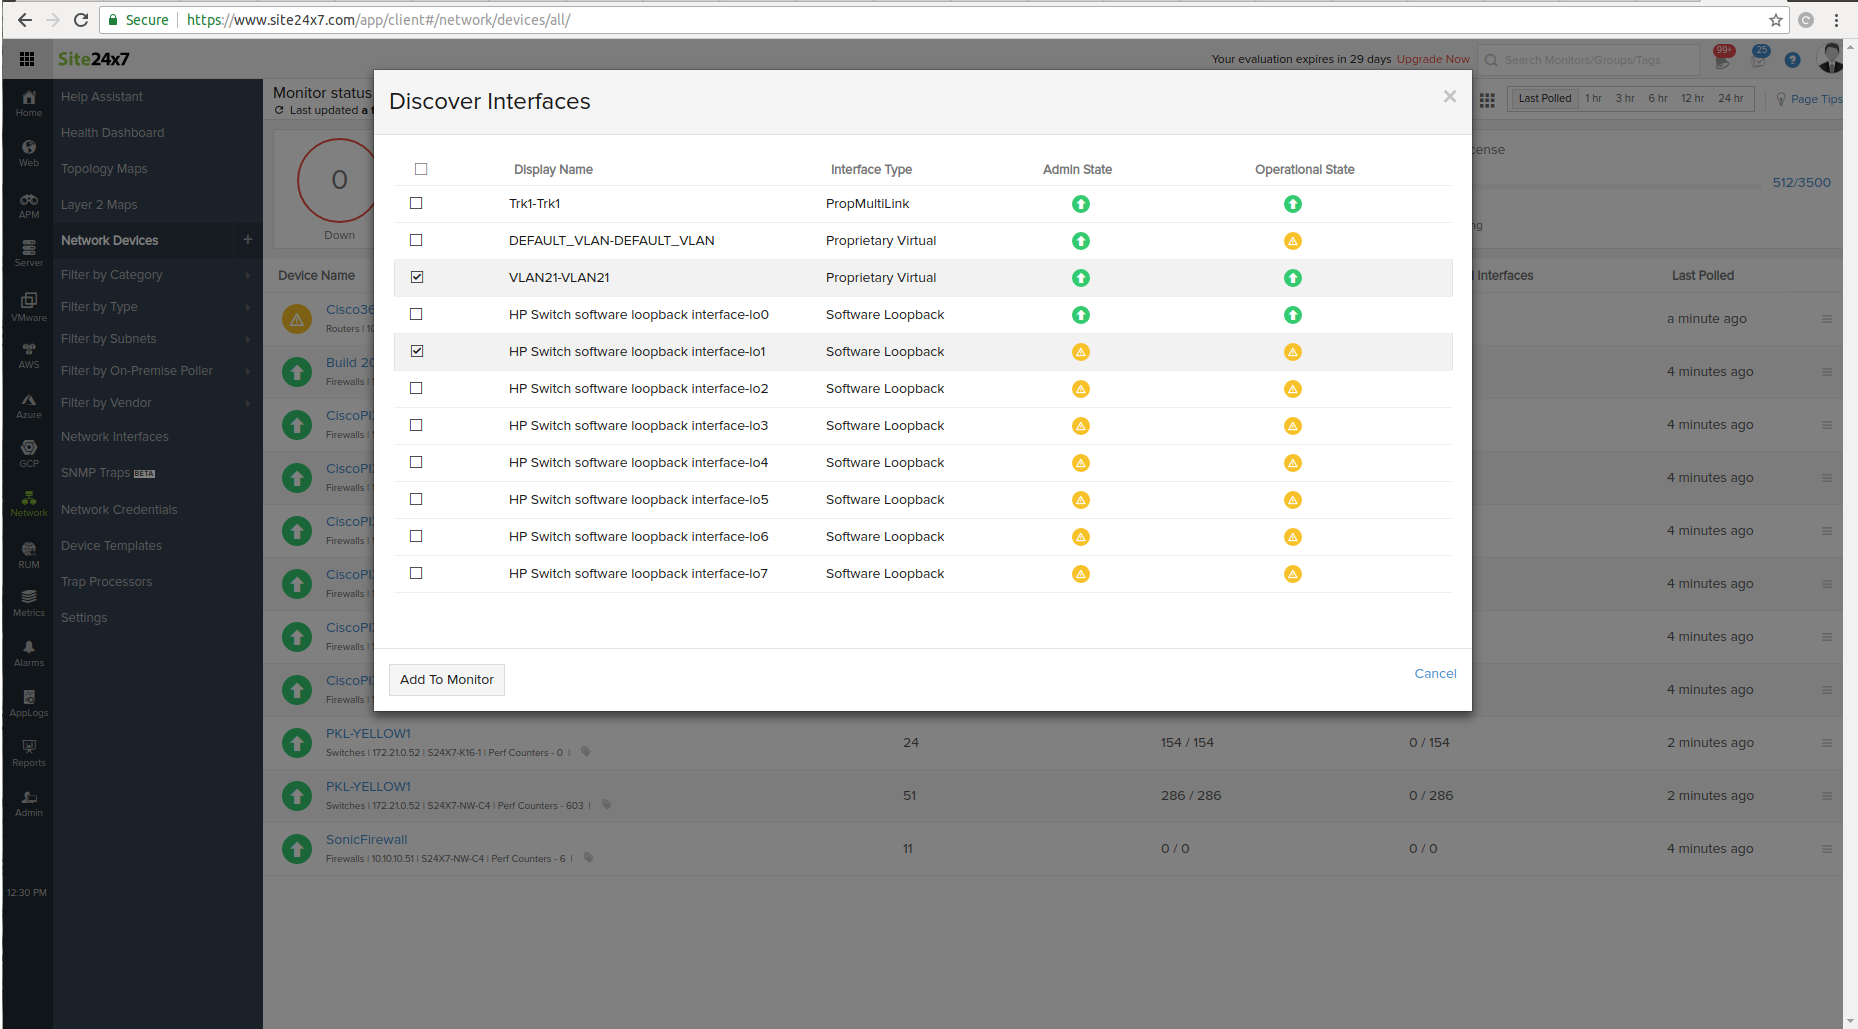Open SNMP Traps in the side menu
This screenshot has width=1858, height=1029.
coord(108,473)
